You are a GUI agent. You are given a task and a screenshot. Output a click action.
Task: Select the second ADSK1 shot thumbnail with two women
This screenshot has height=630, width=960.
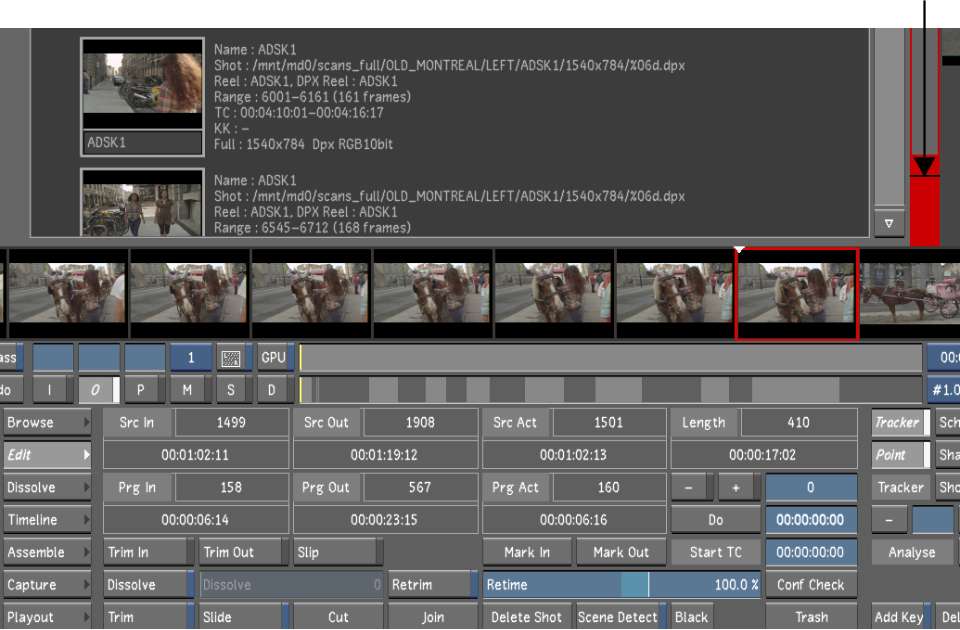coord(142,203)
